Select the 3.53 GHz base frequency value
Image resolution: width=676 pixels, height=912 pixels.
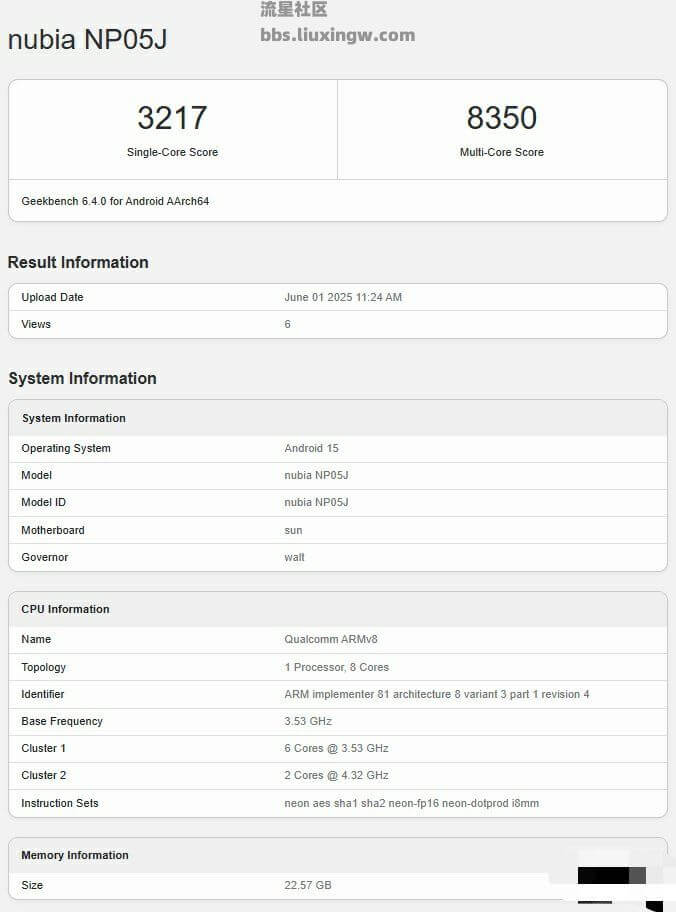[x=308, y=721]
